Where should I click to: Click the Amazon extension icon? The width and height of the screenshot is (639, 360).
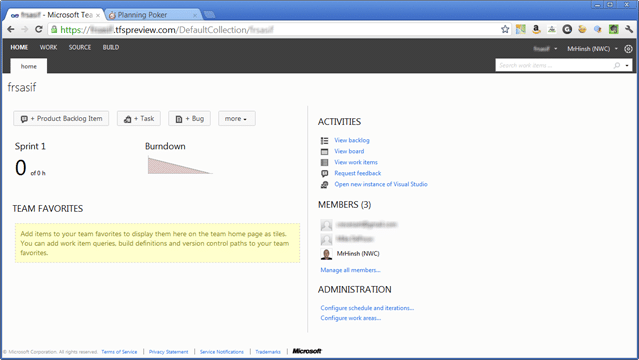click(x=536, y=29)
